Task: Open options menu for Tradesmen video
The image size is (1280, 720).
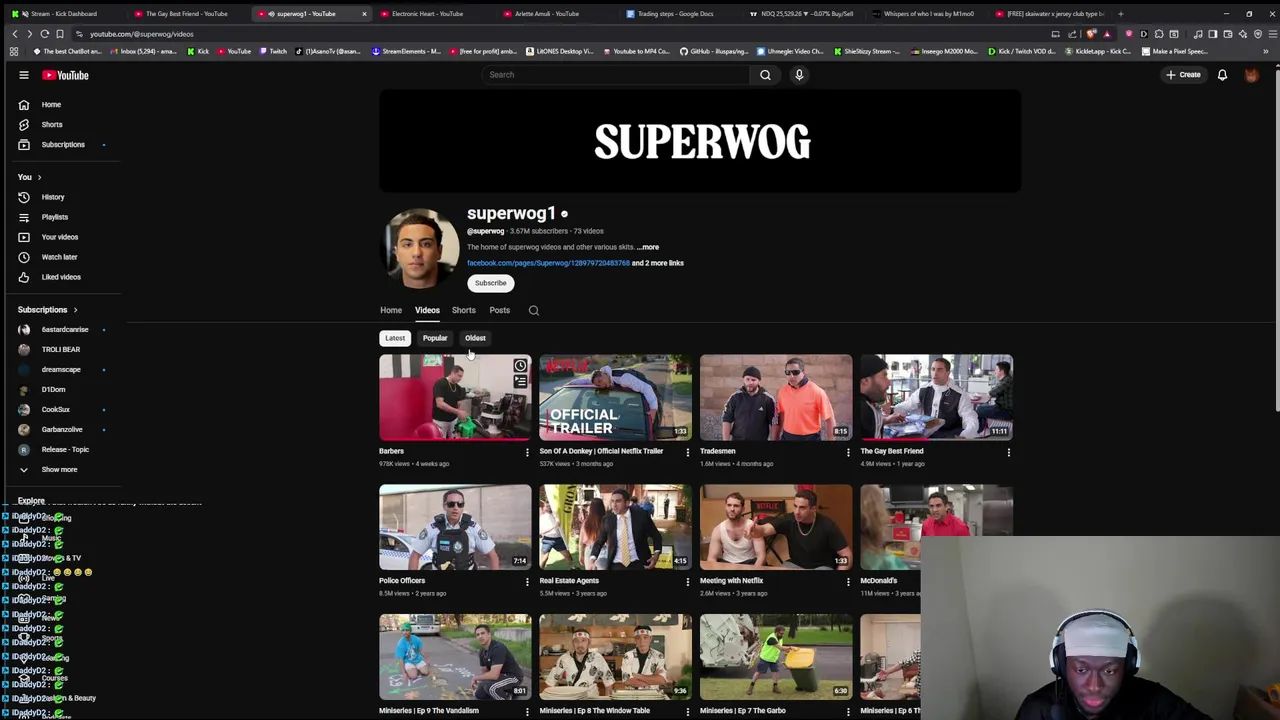Action: [x=848, y=452]
